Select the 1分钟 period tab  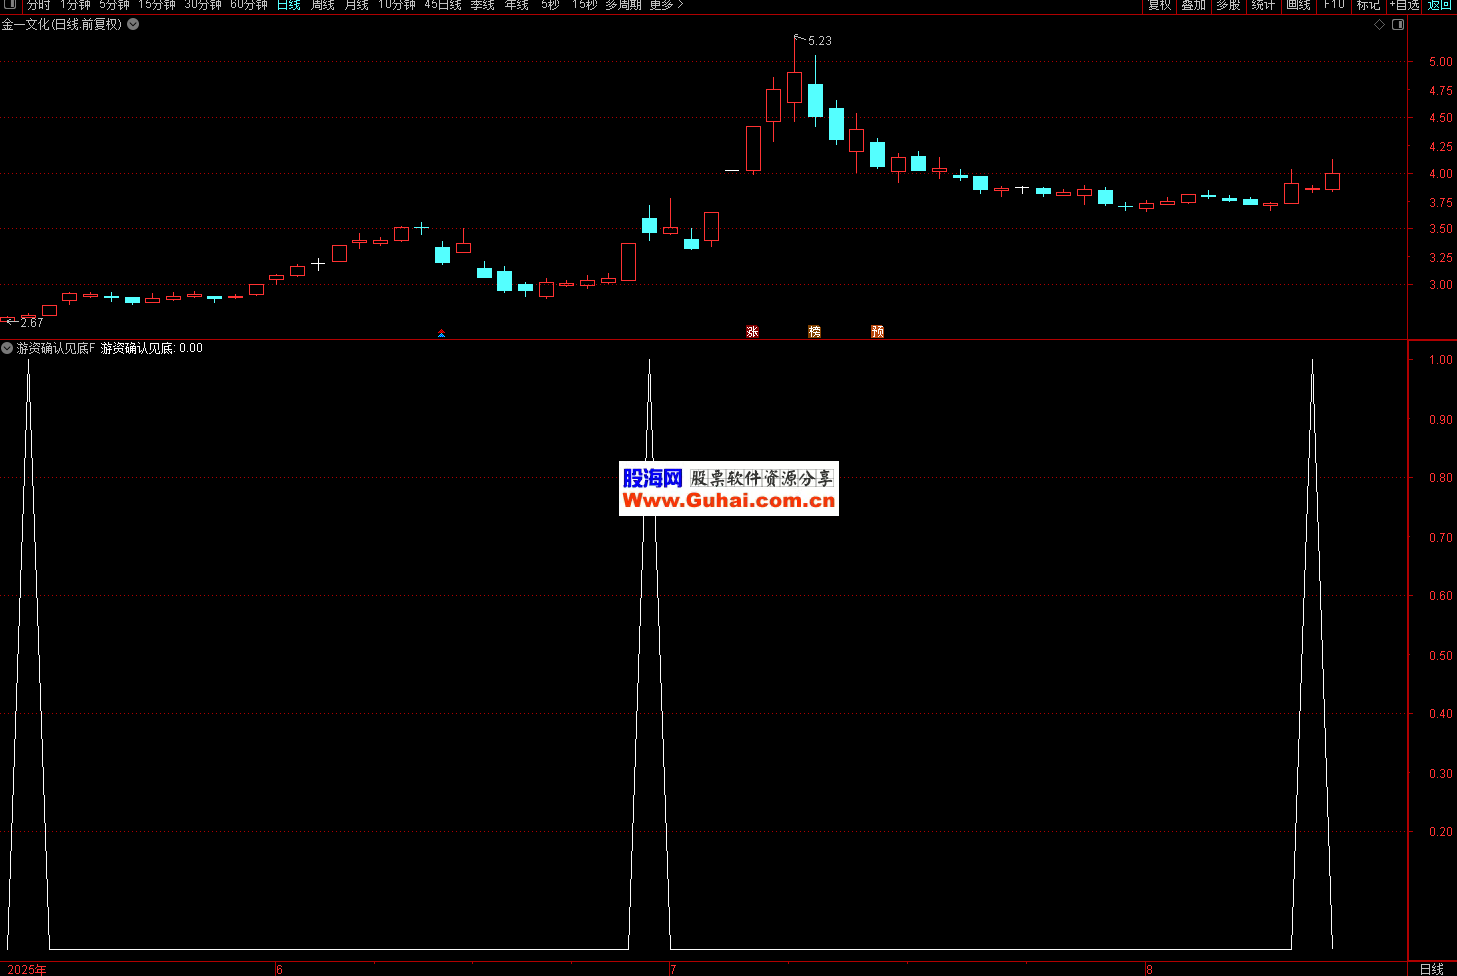click(75, 5)
